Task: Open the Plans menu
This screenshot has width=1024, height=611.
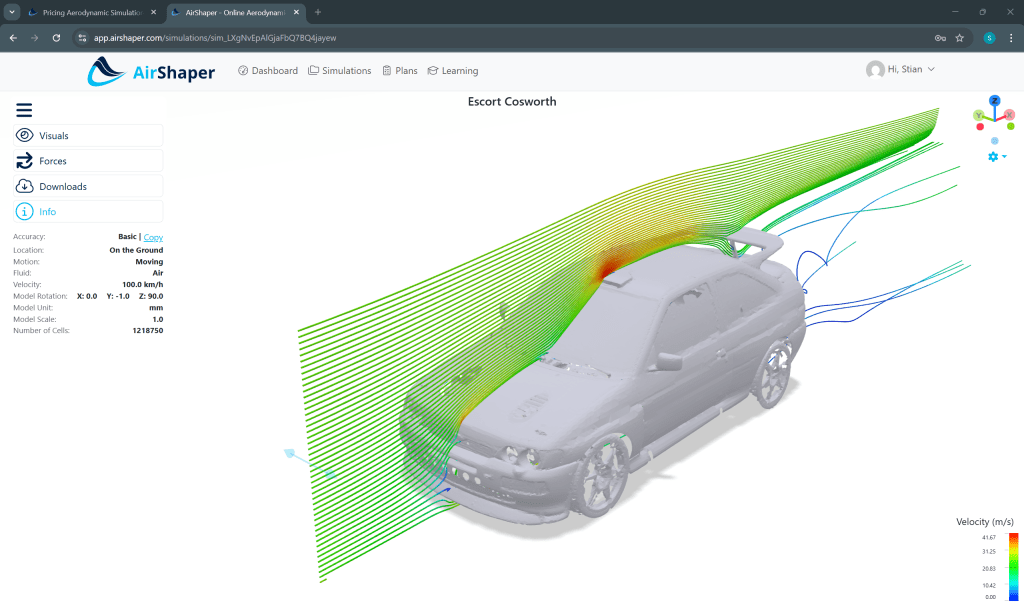Action: pos(400,71)
